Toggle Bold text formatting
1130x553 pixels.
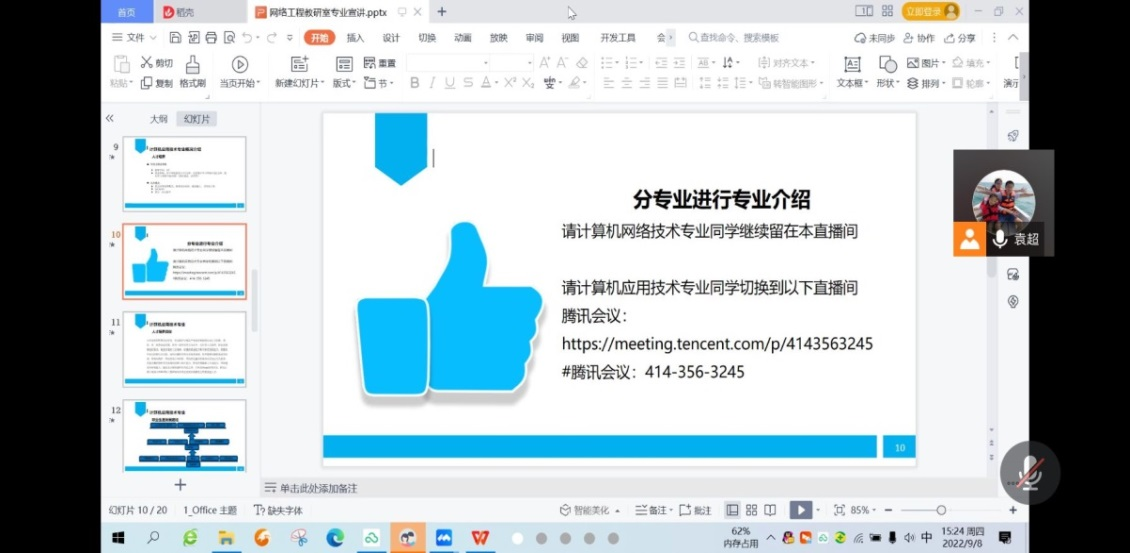point(415,83)
